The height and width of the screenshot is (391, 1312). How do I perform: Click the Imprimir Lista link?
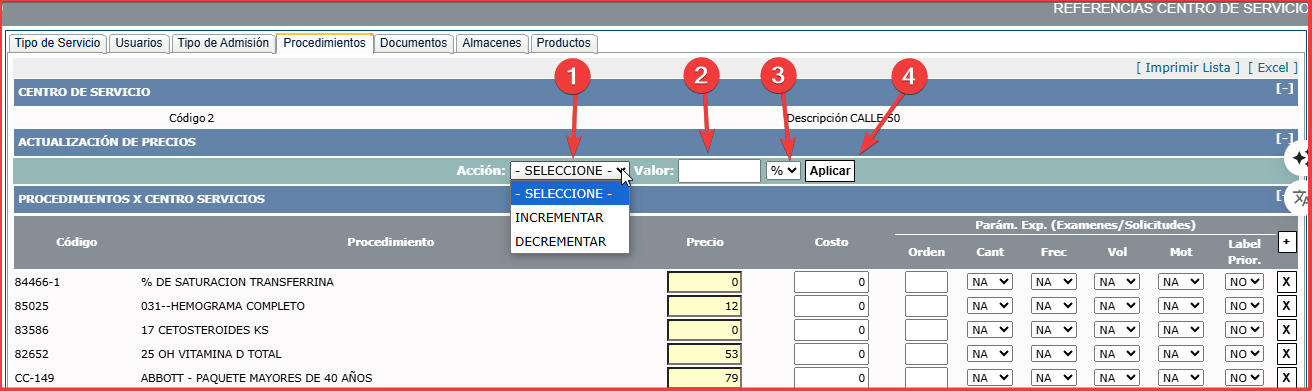(1188, 67)
